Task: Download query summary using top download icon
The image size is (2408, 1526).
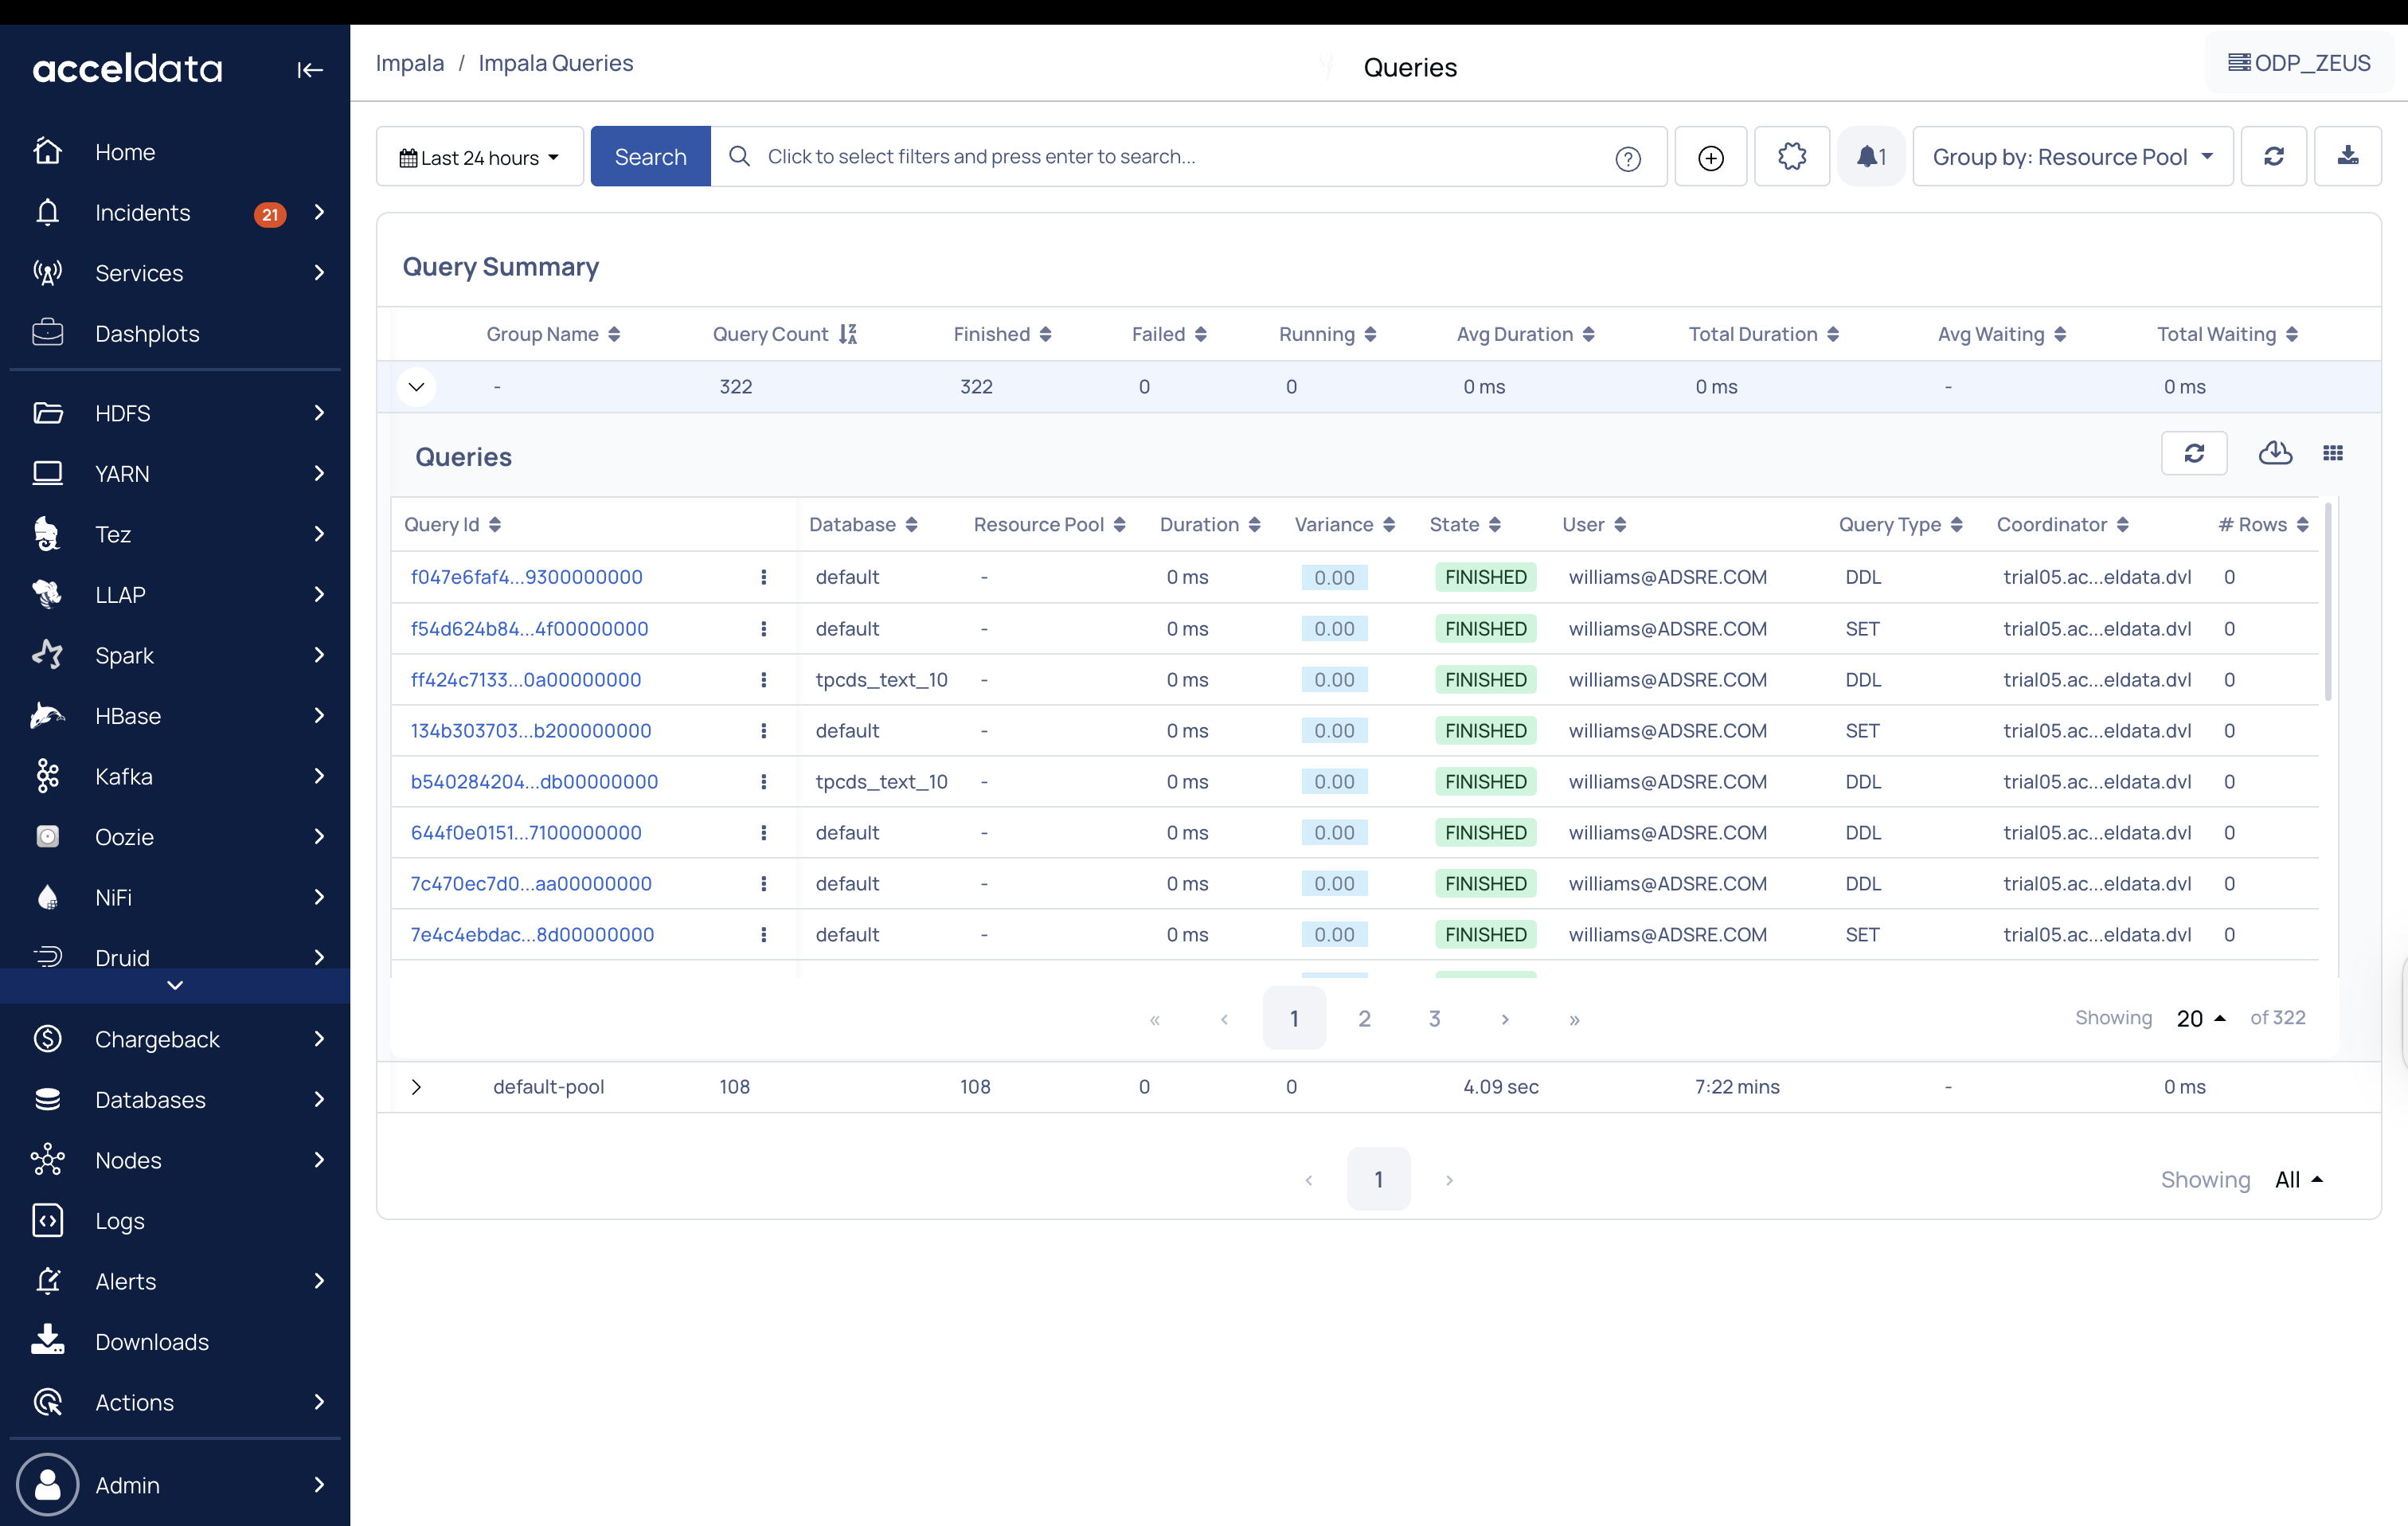Action: 2347,156
